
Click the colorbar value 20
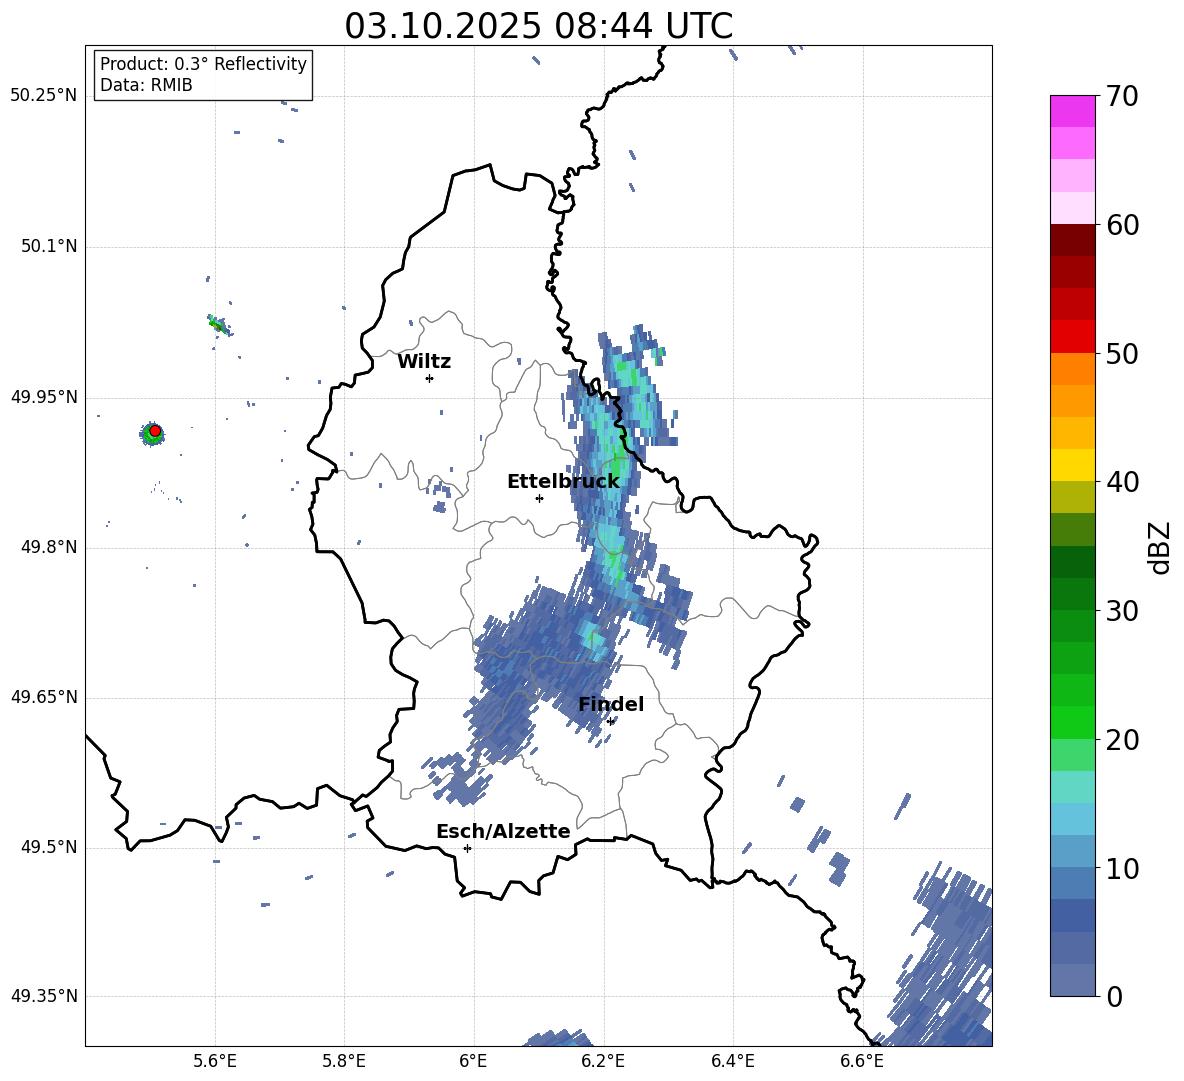pos(1123,740)
